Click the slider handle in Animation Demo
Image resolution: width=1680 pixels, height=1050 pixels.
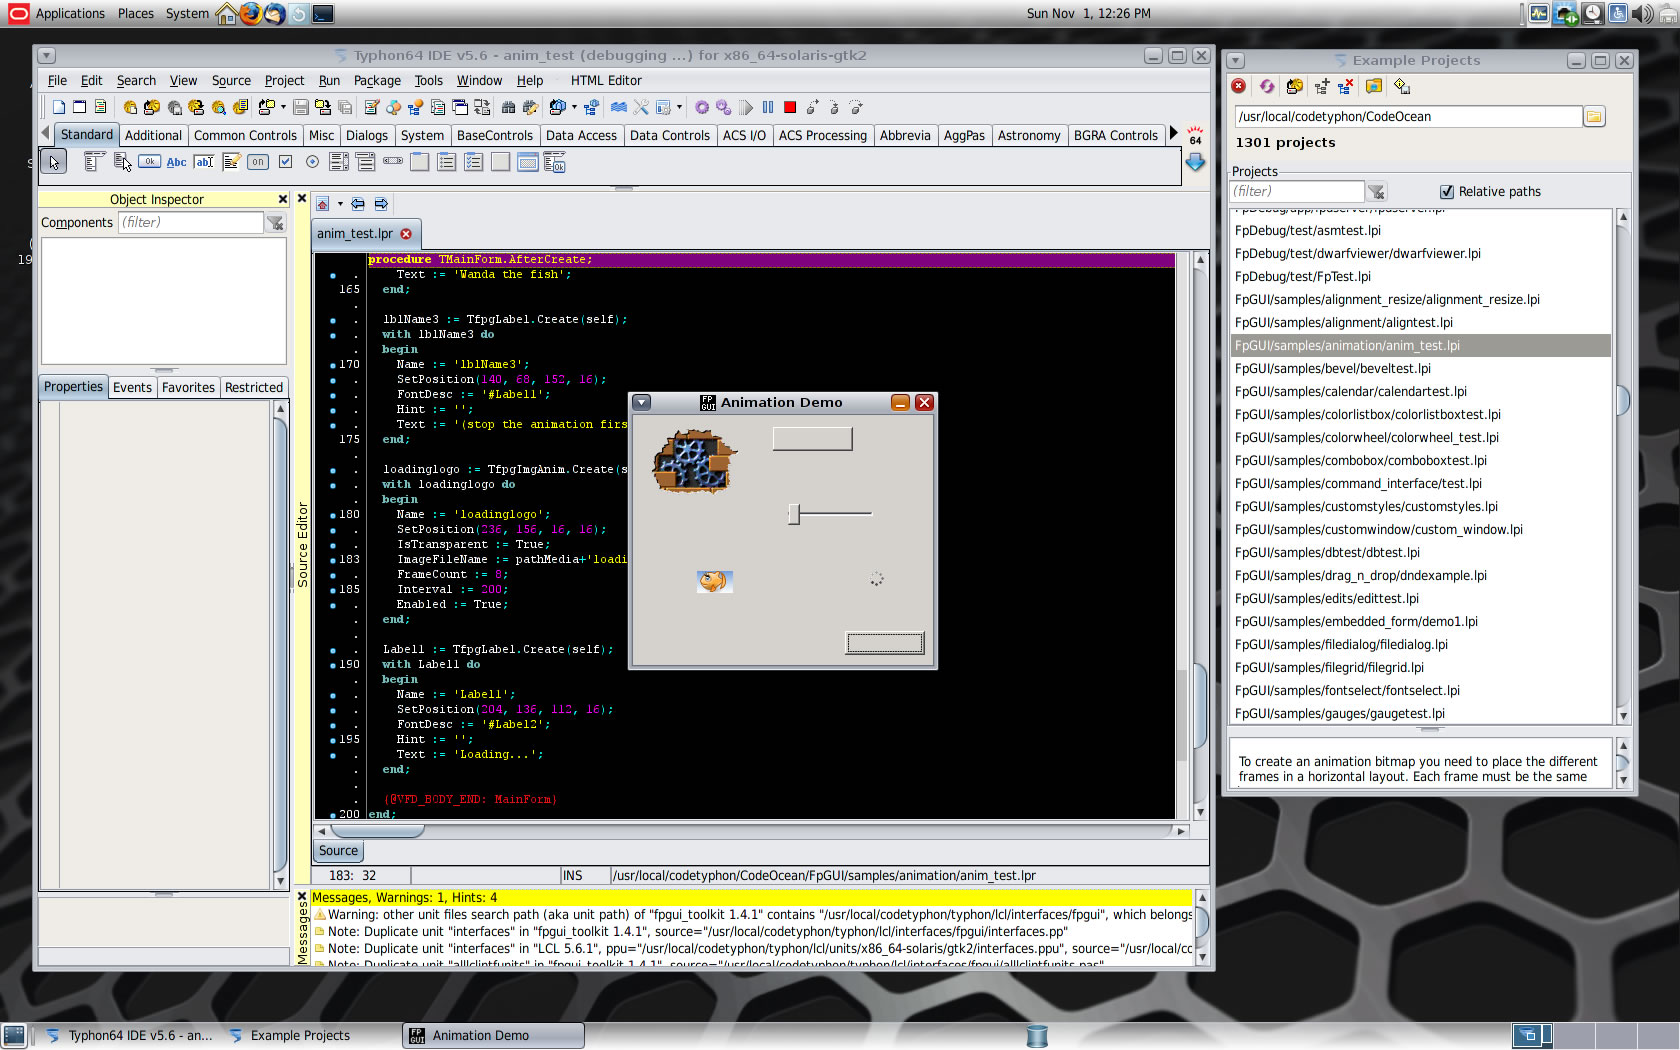[x=794, y=514]
